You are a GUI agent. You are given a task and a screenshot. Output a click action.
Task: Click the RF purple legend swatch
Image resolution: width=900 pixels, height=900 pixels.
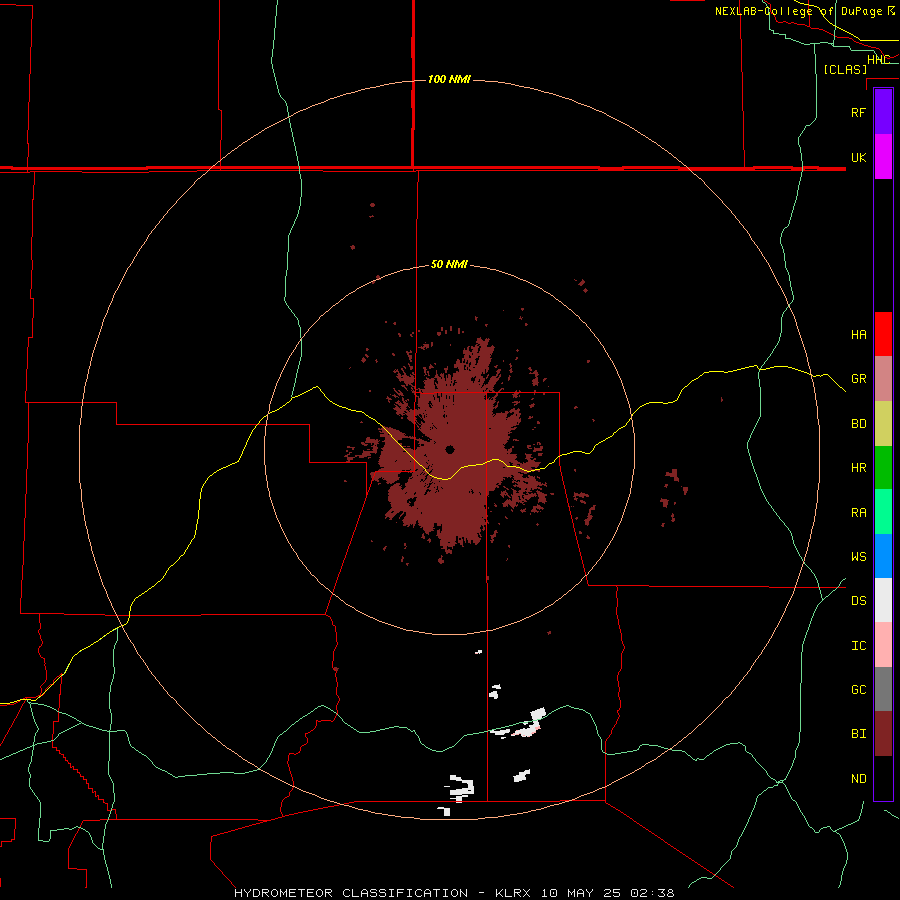coord(883,112)
